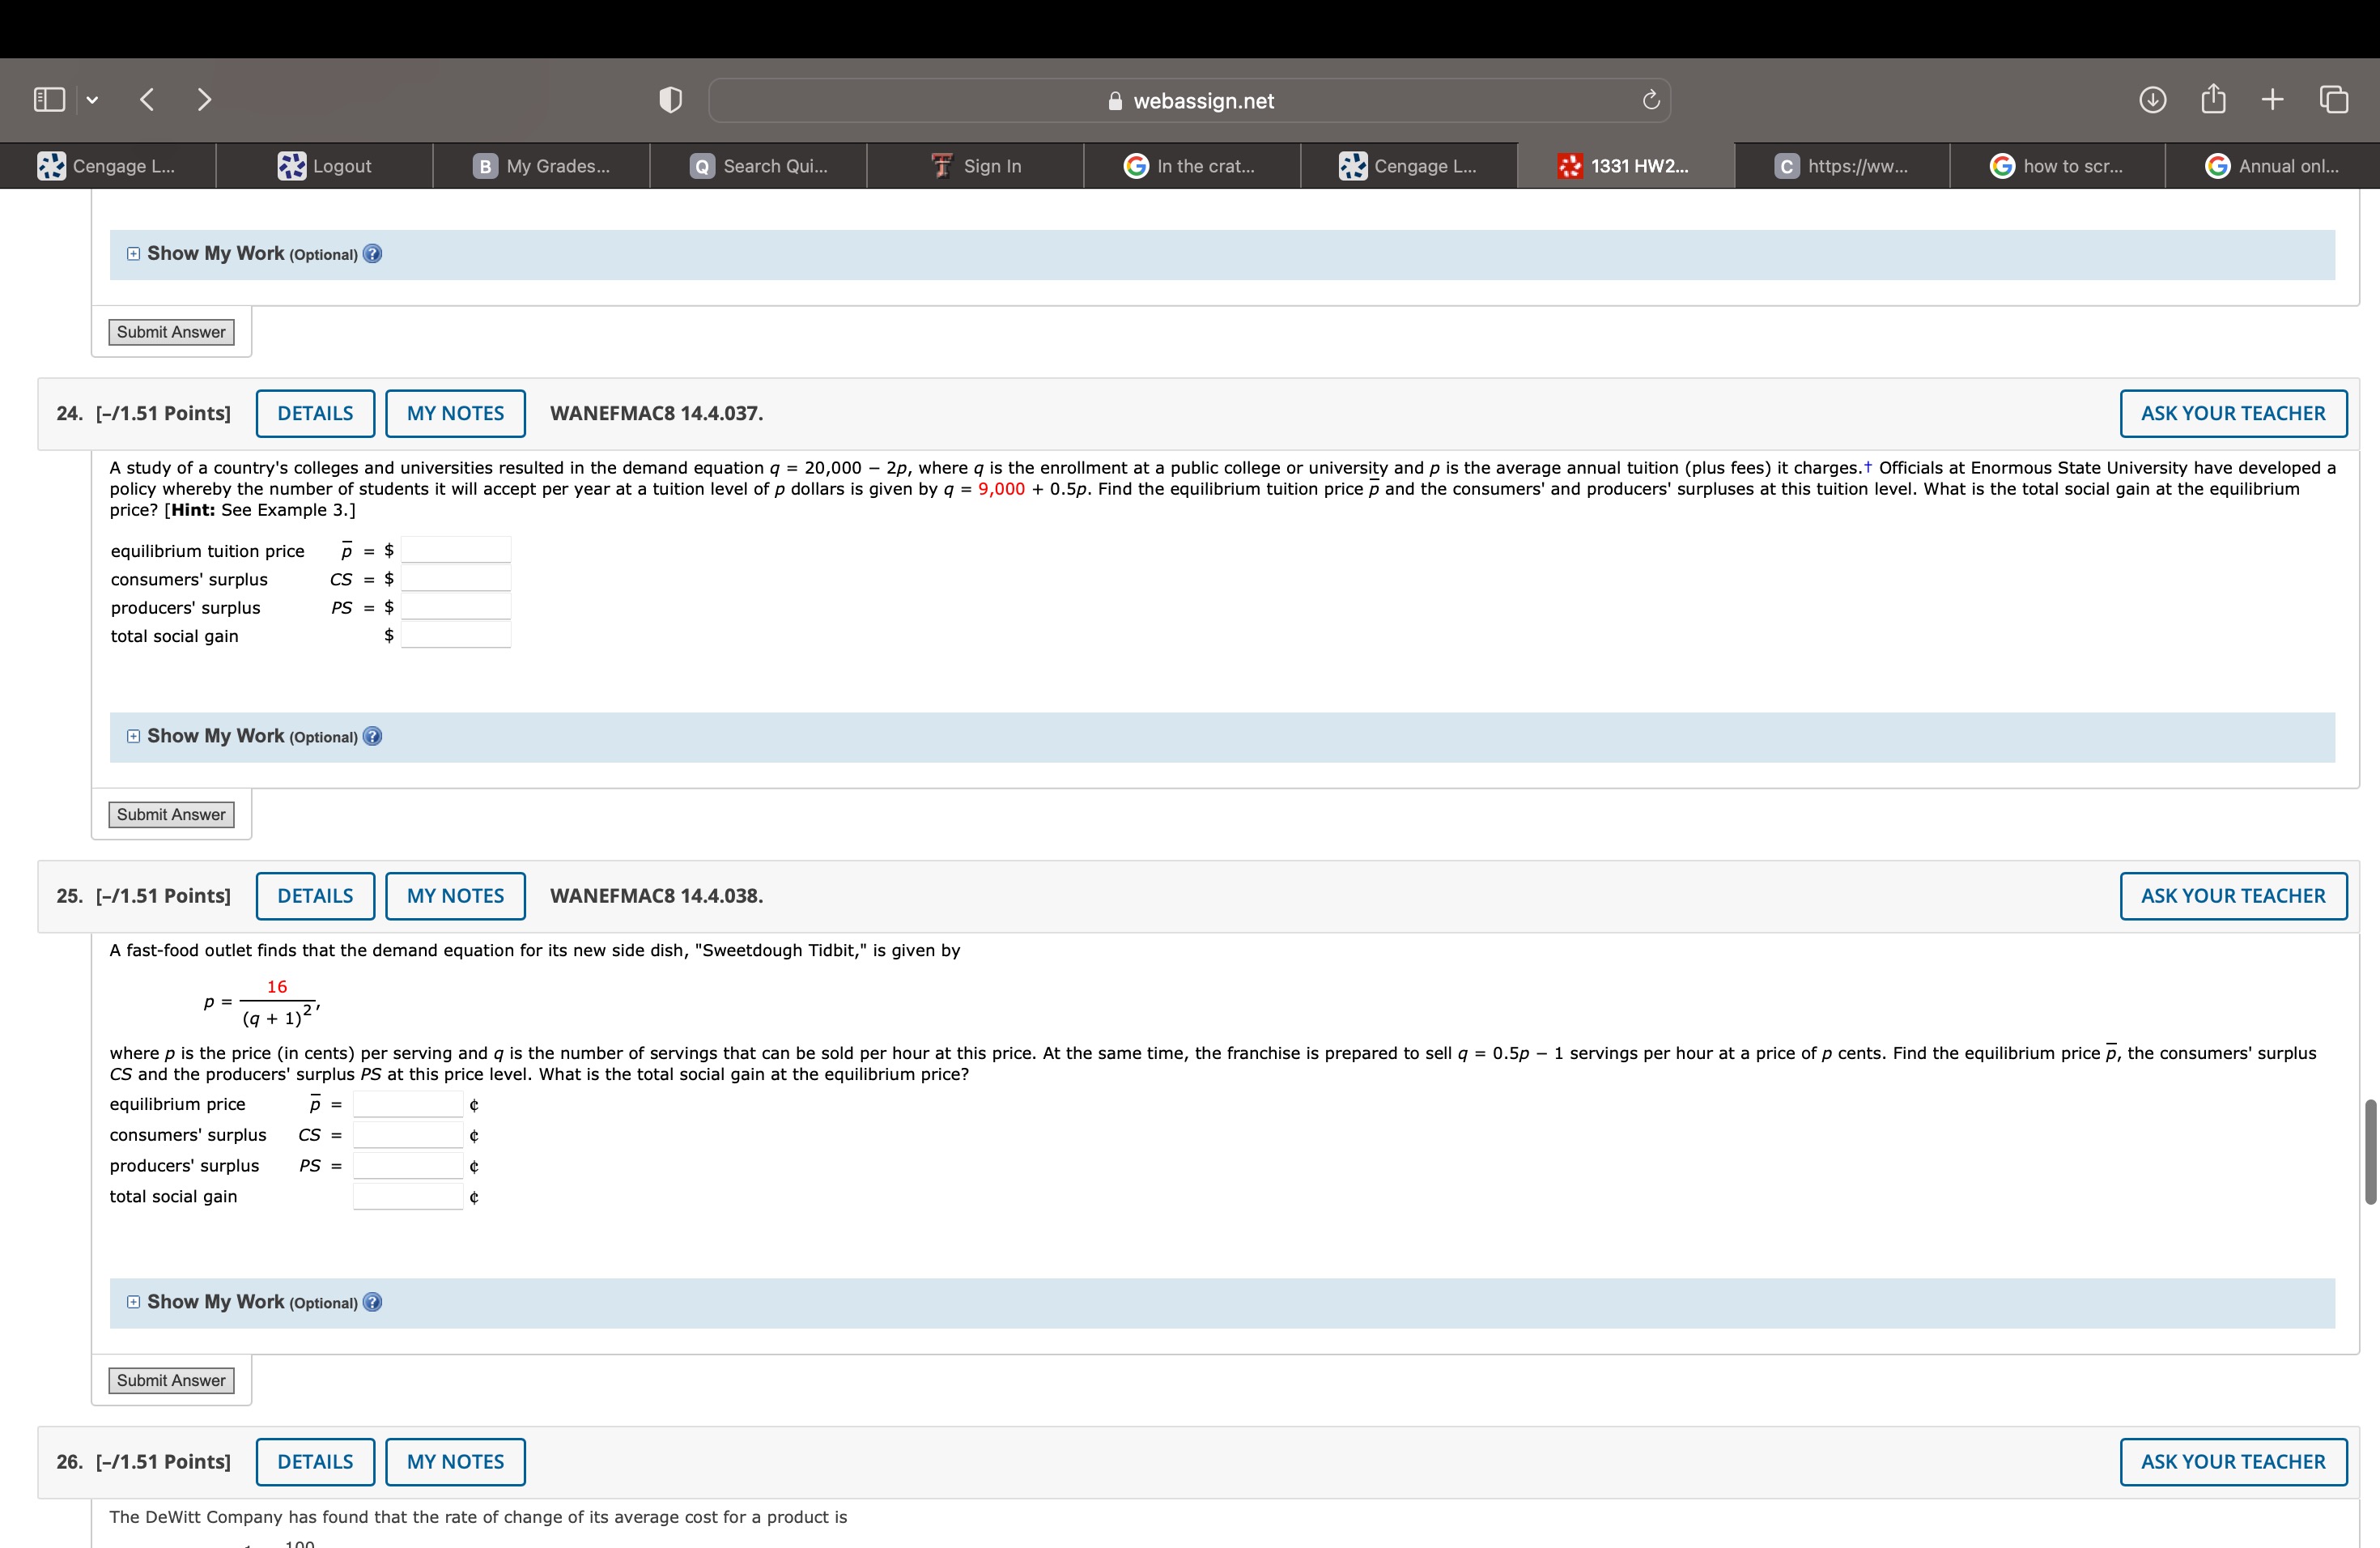This screenshot has height=1548, width=2380.
Task: Click the equilibrium tuition price input field
Action: [x=456, y=550]
